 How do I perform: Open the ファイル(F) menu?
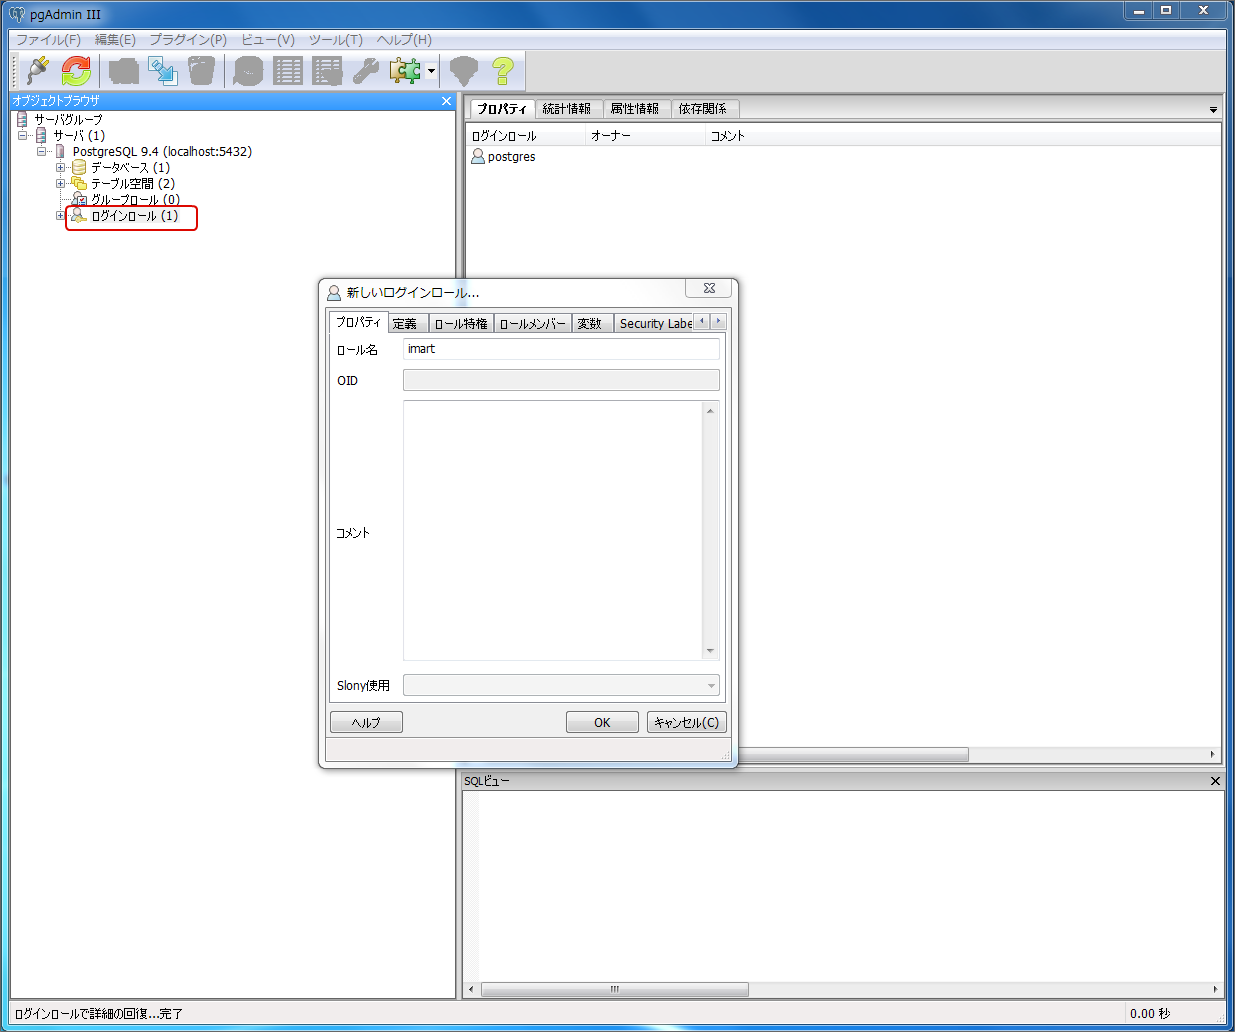(x=48, y=39)
